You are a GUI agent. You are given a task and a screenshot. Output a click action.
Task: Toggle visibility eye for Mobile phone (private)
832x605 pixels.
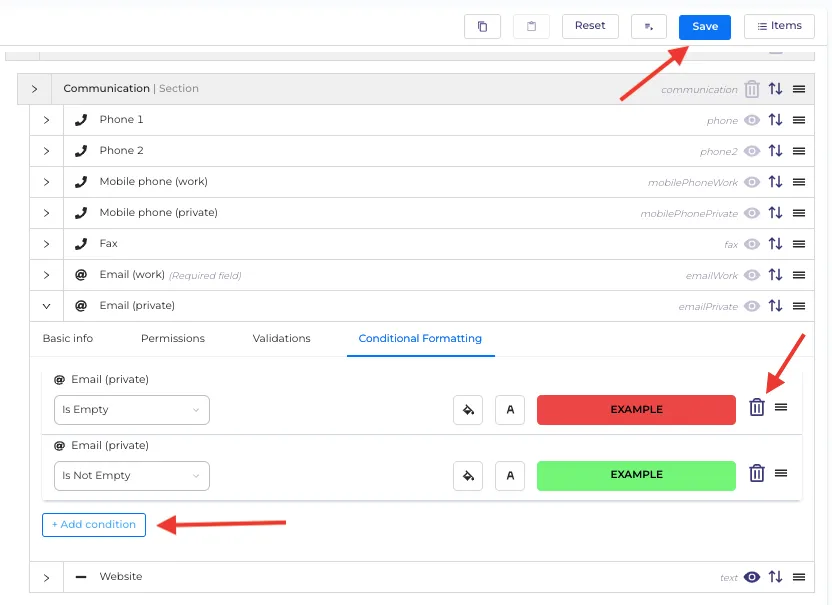tap(752, 213)
